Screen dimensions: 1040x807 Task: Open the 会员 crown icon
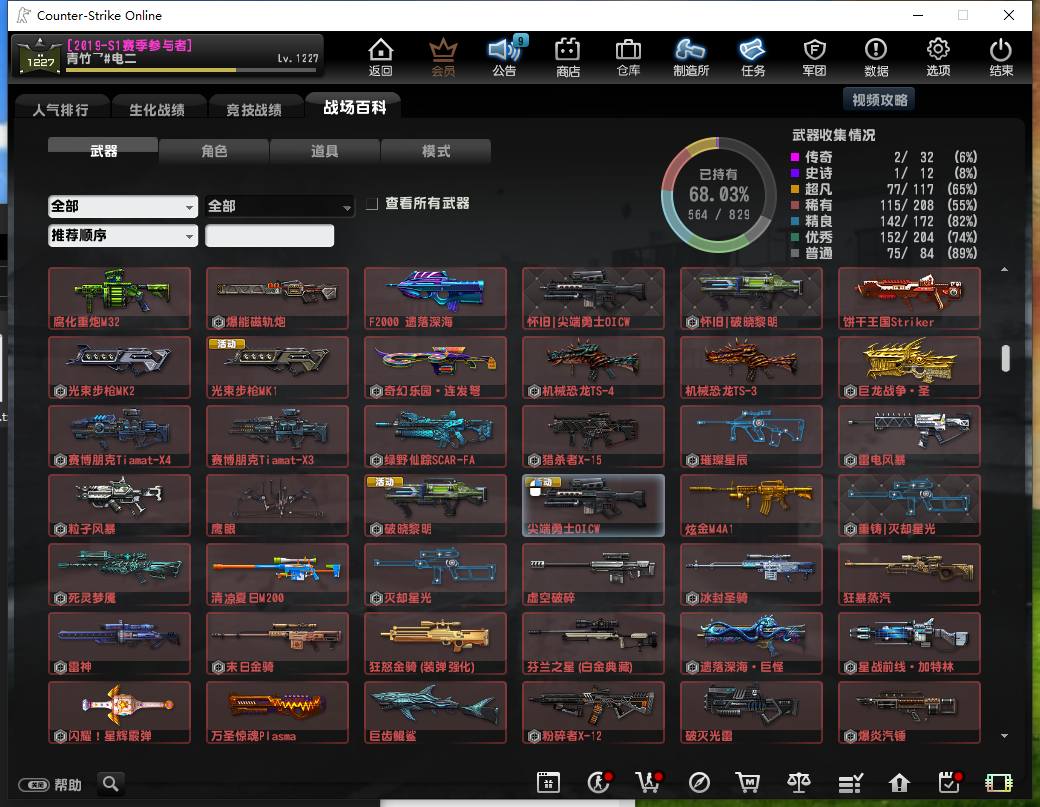[x=443, y=57]
